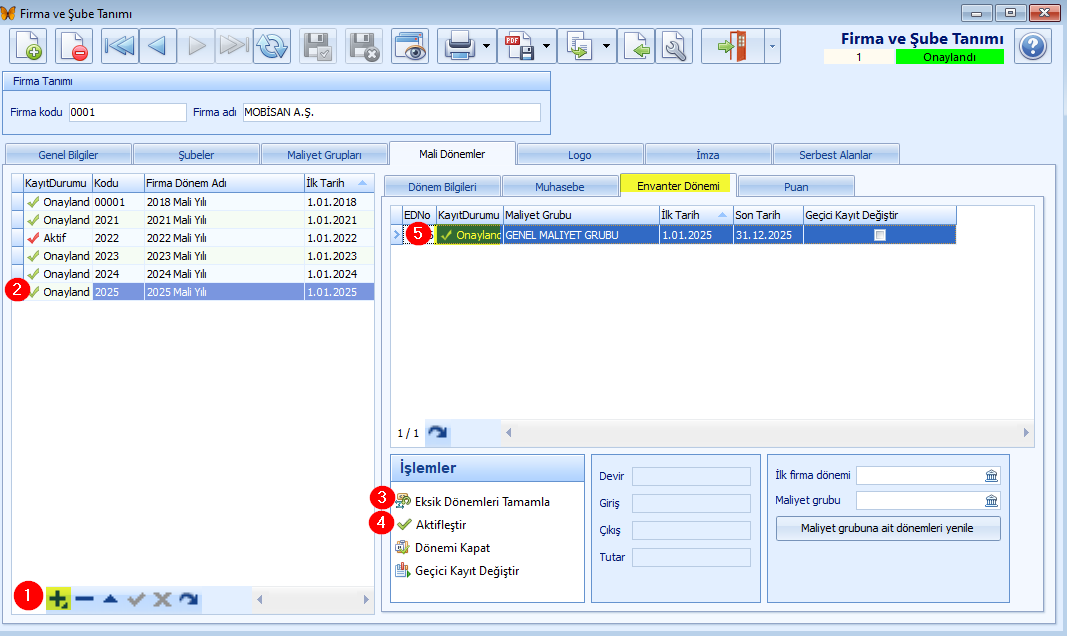
Task: Click the New record toolbar icon
Action: tap(28, 46)
